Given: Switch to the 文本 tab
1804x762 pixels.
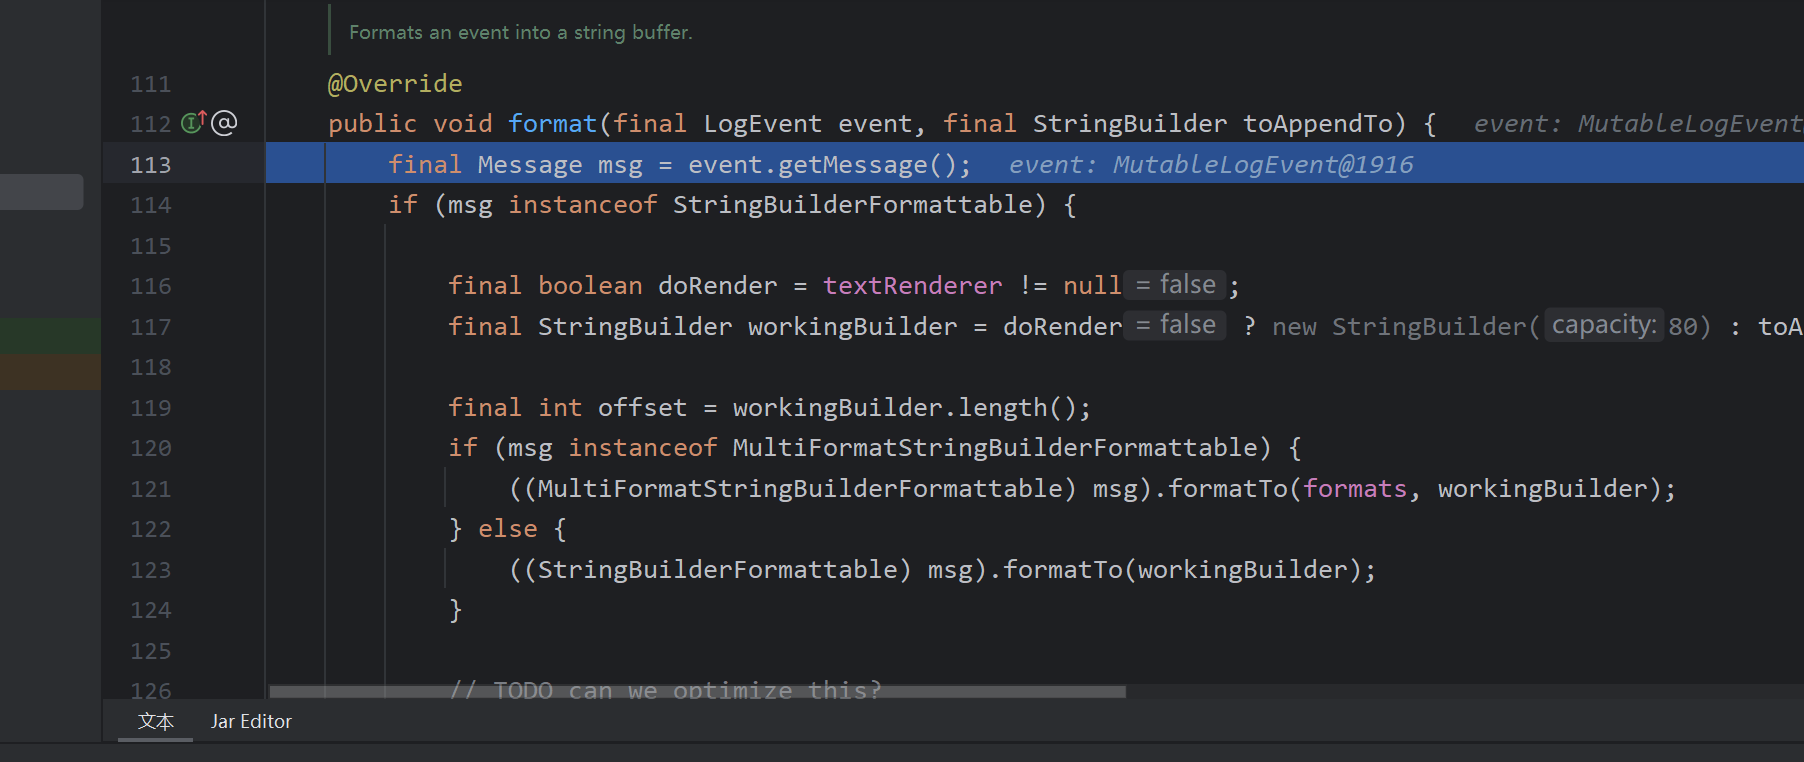Looking at the screenshot, I should pos(155,721).
